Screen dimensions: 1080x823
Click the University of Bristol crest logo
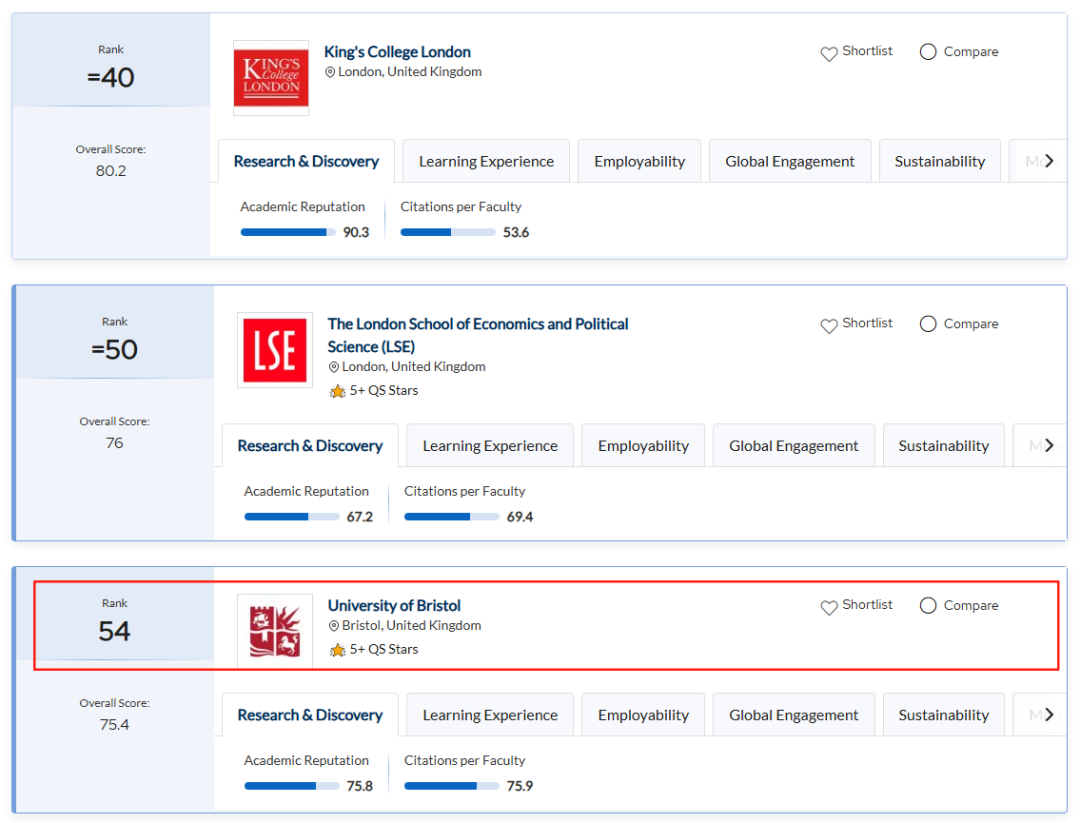click(275, 632)
